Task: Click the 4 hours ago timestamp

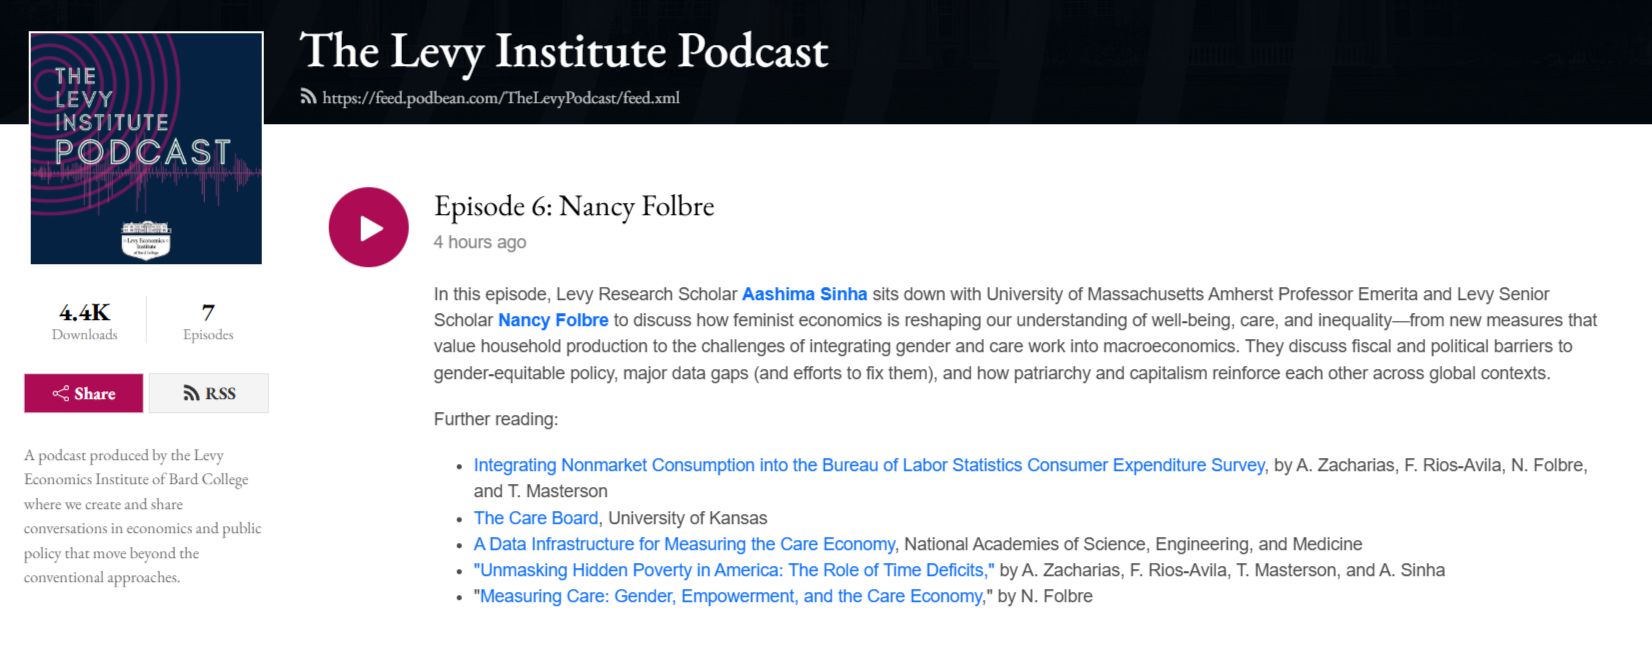Action: [480, 242]
